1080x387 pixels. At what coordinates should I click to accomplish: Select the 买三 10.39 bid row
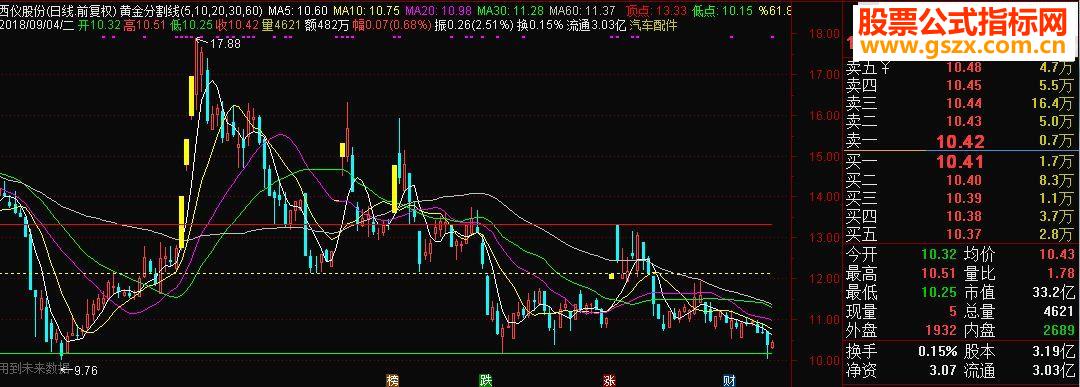click(960, 198)
